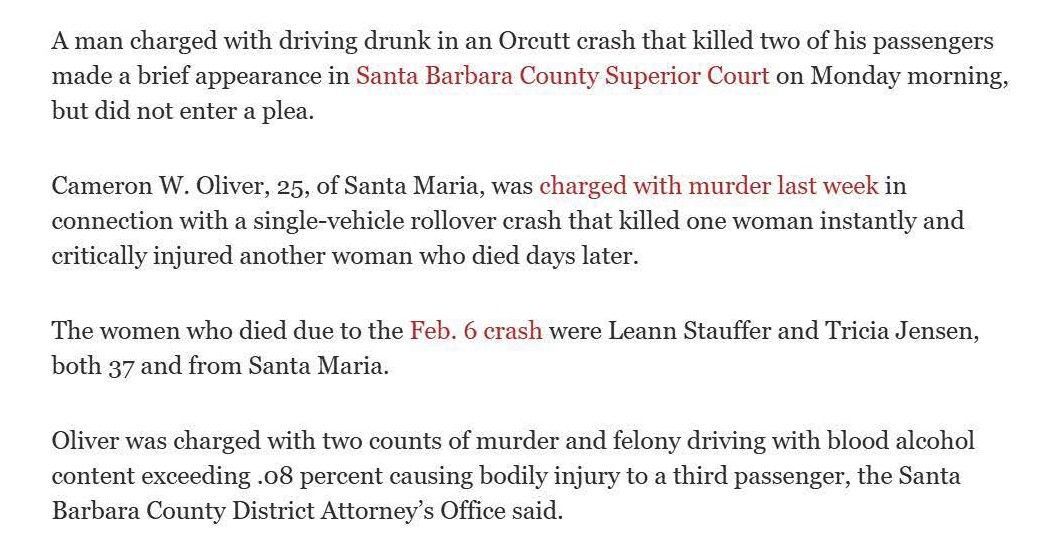1062x542 pixels.
Task: Click the paragraph beginning 'The women who died'
Action: pos(515,348)
